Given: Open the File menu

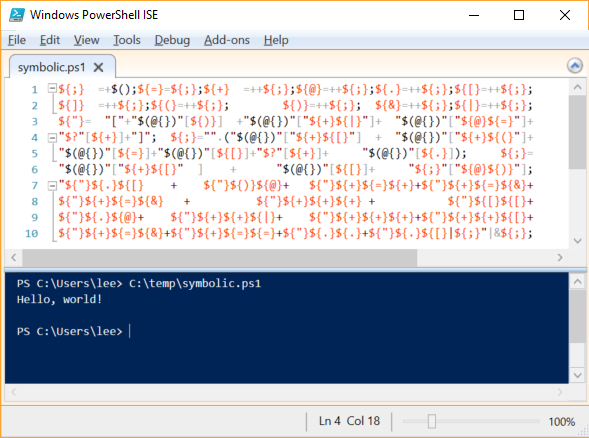Looking at the screenshot, I should point(17,40).
